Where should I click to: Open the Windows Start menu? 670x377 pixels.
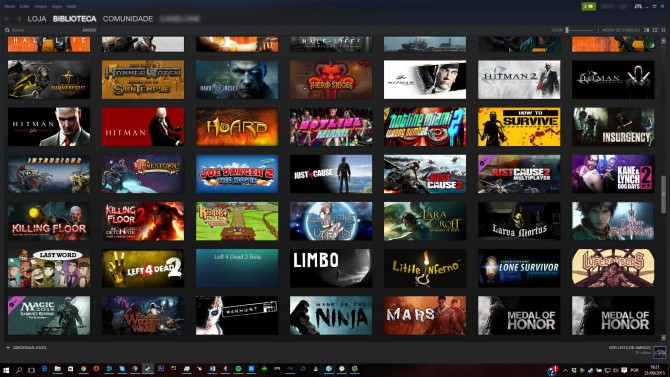point(6,369)
